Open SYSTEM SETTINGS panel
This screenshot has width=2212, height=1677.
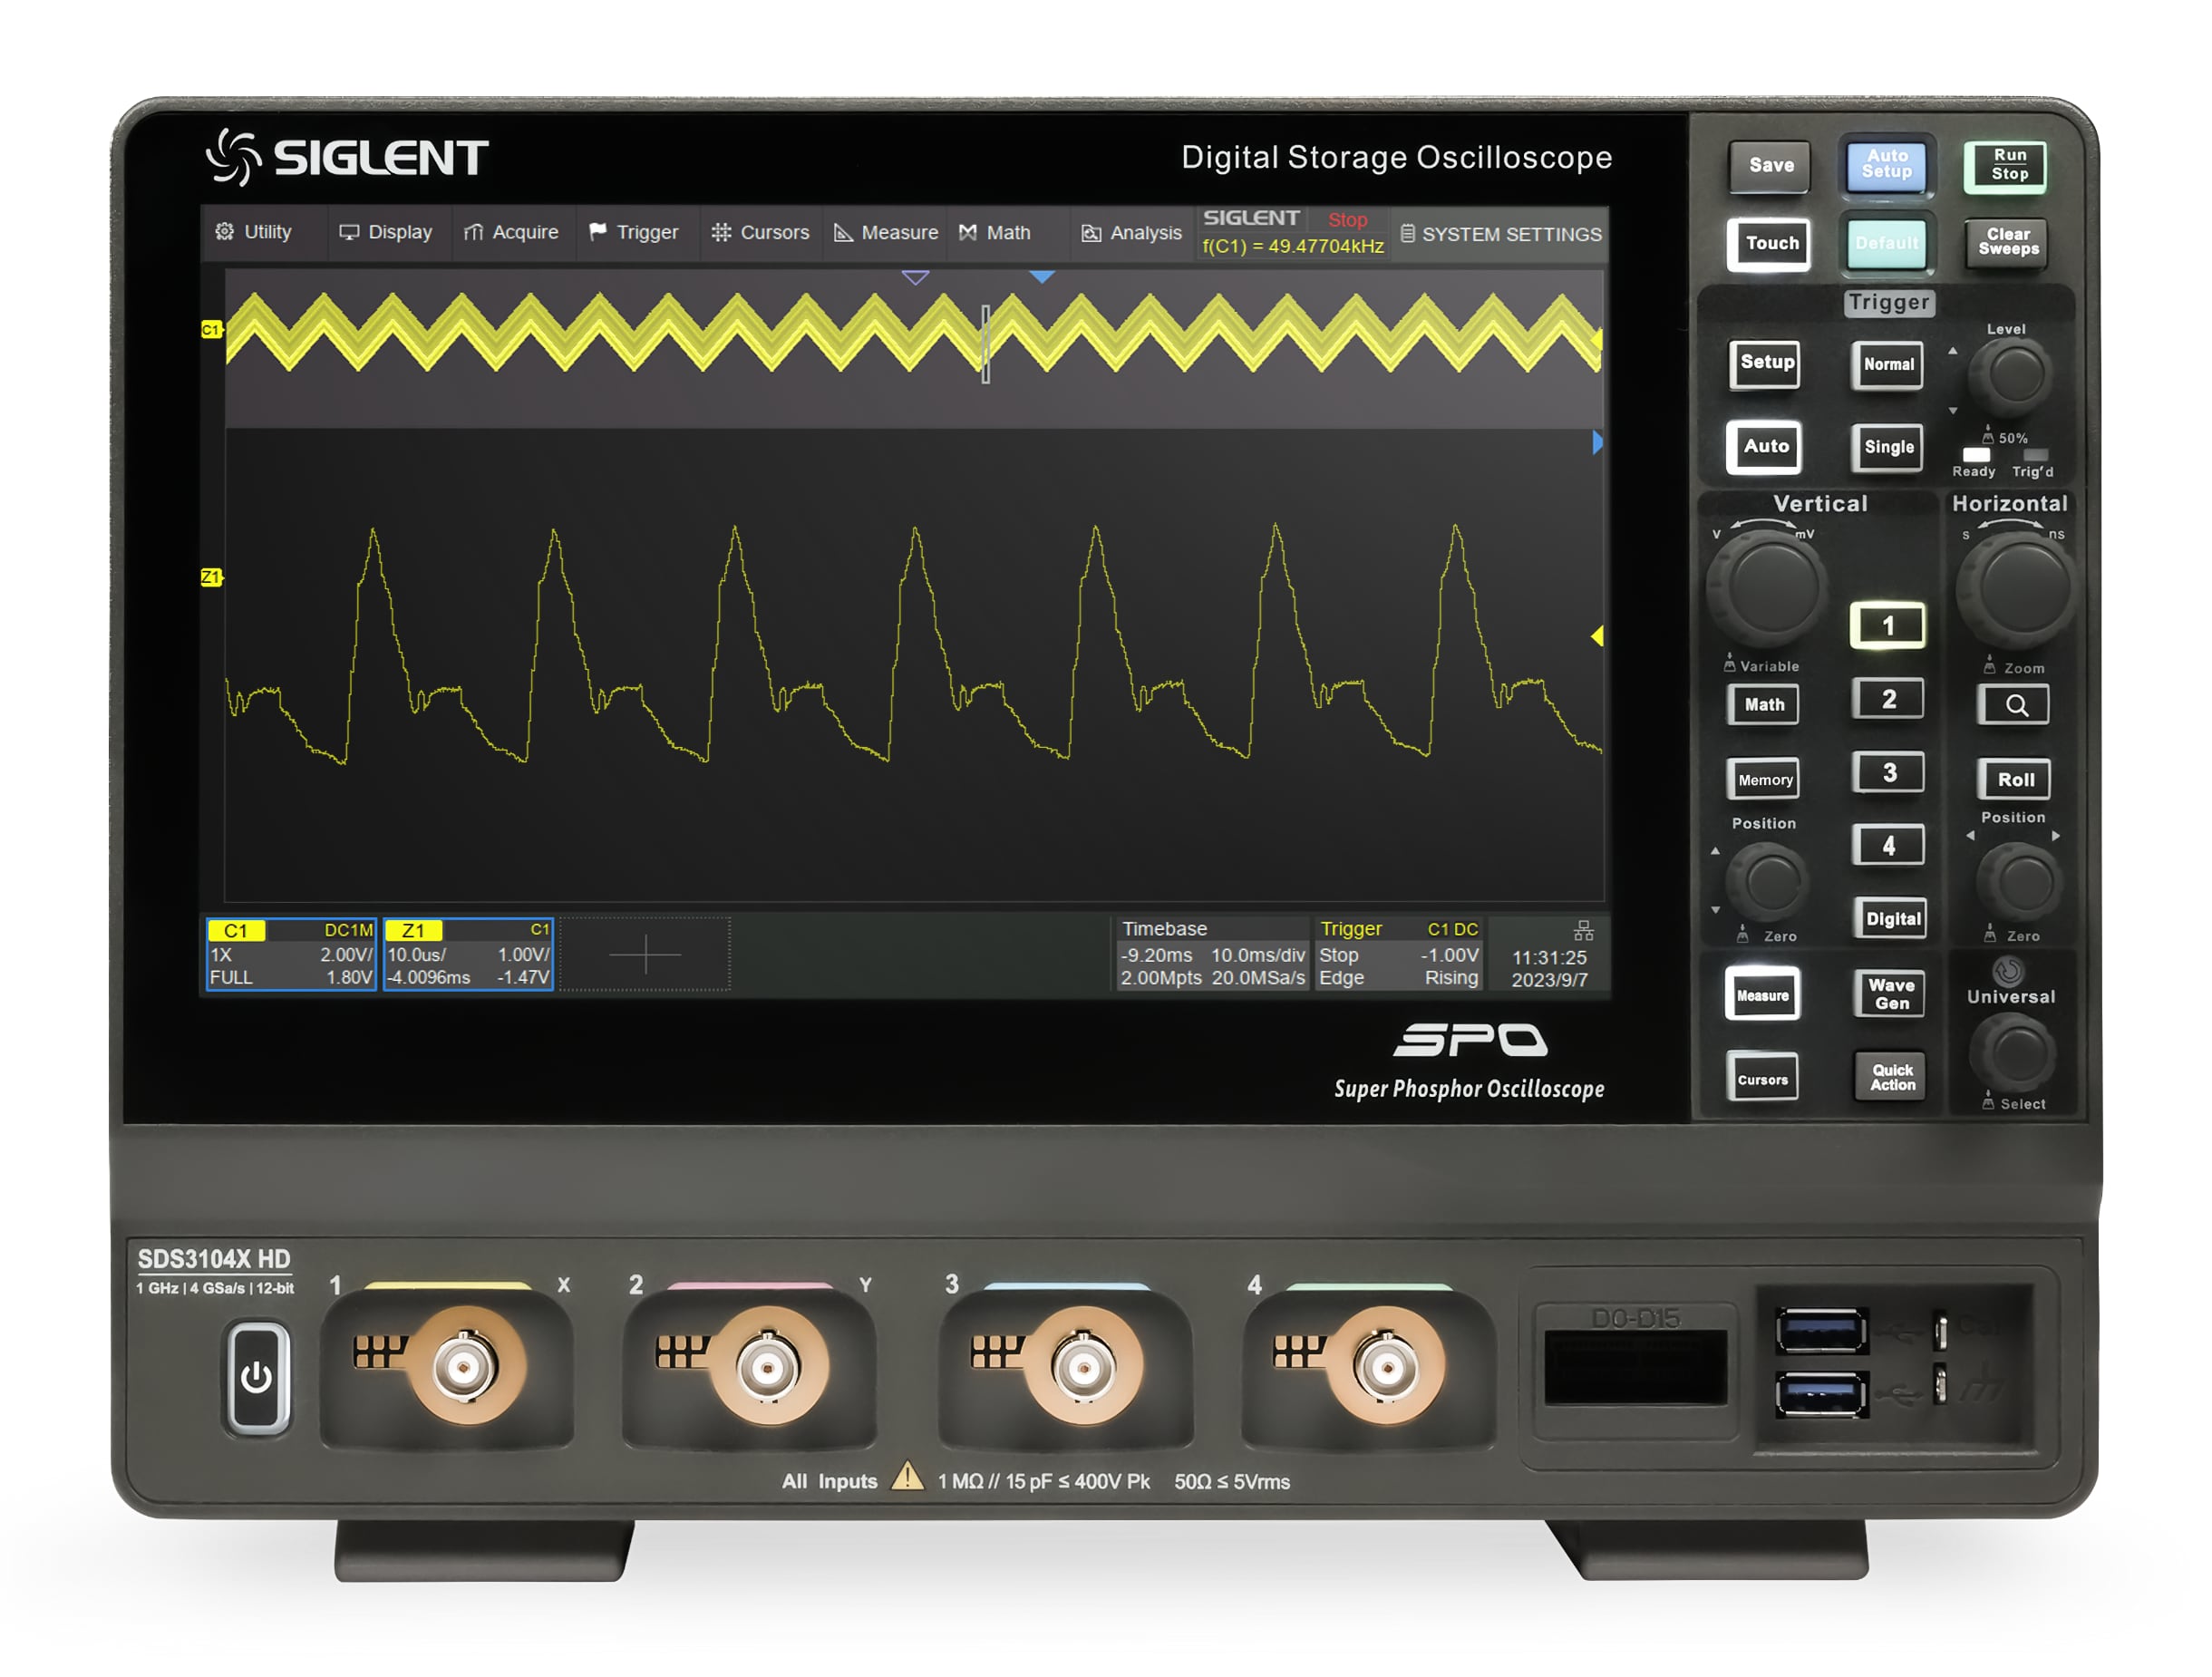click(x=1501, y=234)
